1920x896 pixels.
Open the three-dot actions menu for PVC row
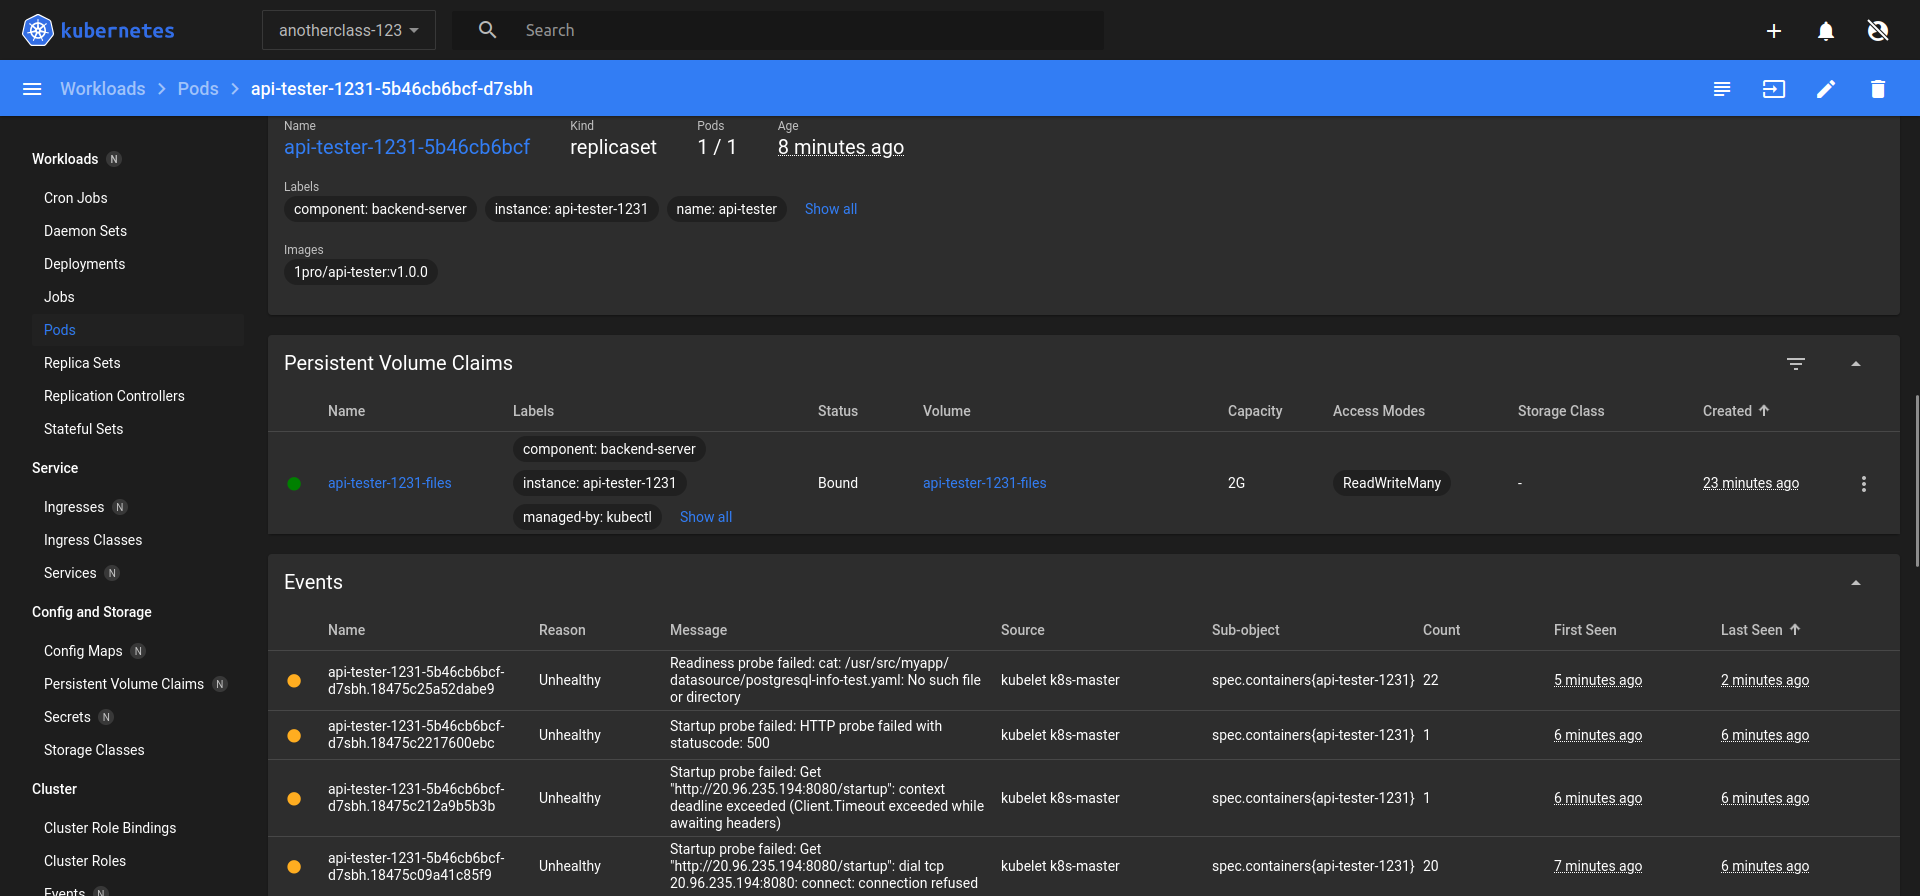[x=1864, y=484]
